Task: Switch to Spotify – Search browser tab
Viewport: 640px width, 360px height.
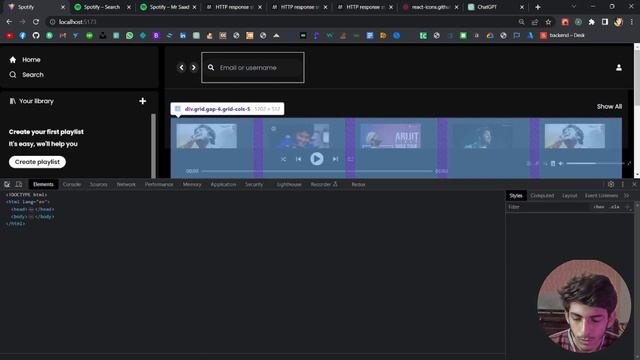Action: pos(102,7)
